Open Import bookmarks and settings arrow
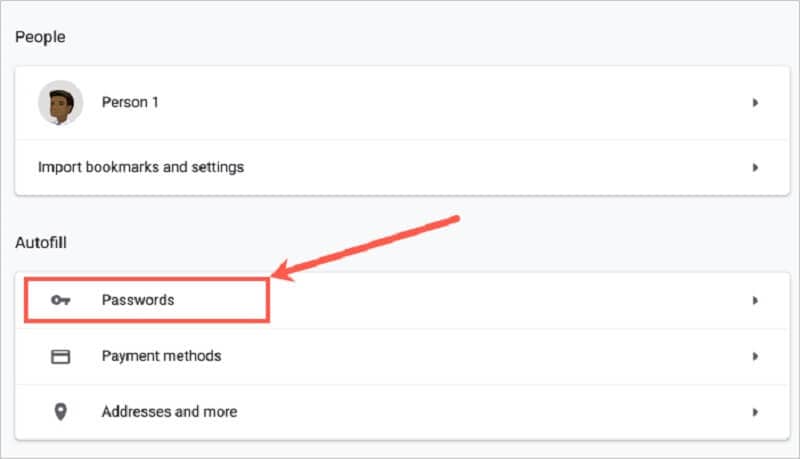800x459 pixels. (756, 167)
